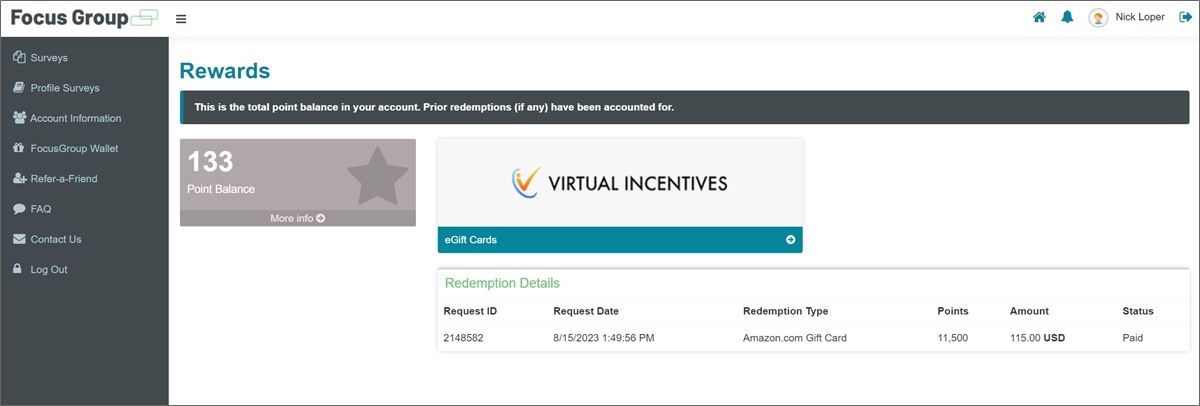Click the Surveys icon in sidebar
Image resolution: width=1200 pixels, height=406 pixels.
tap(19, 57)
